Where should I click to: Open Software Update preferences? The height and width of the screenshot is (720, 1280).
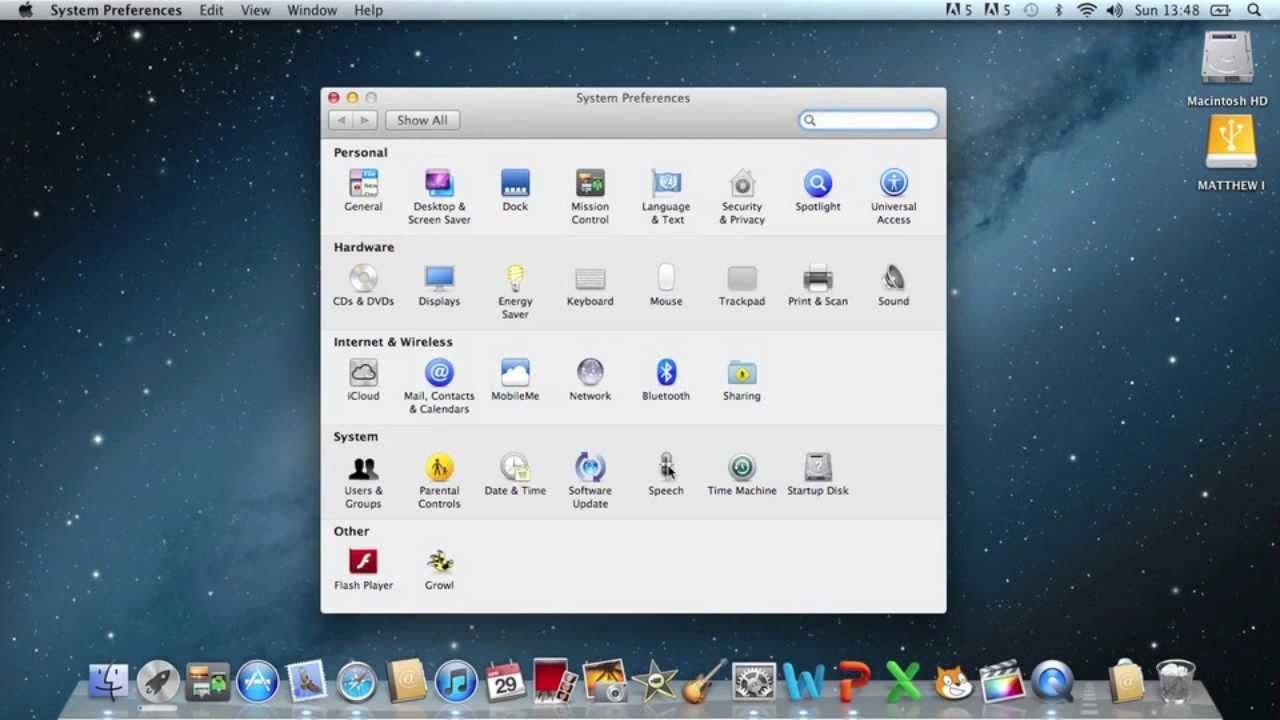(x=590, y=481)
